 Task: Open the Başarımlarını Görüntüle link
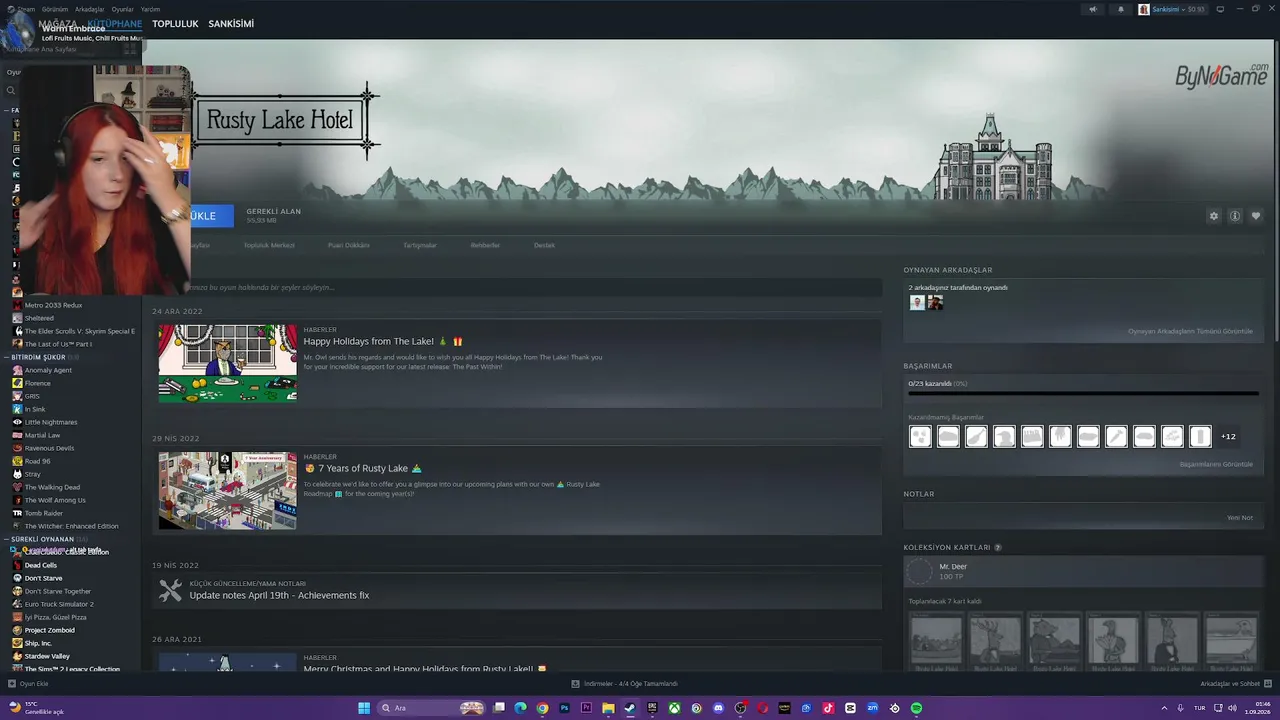point(1216,464)
